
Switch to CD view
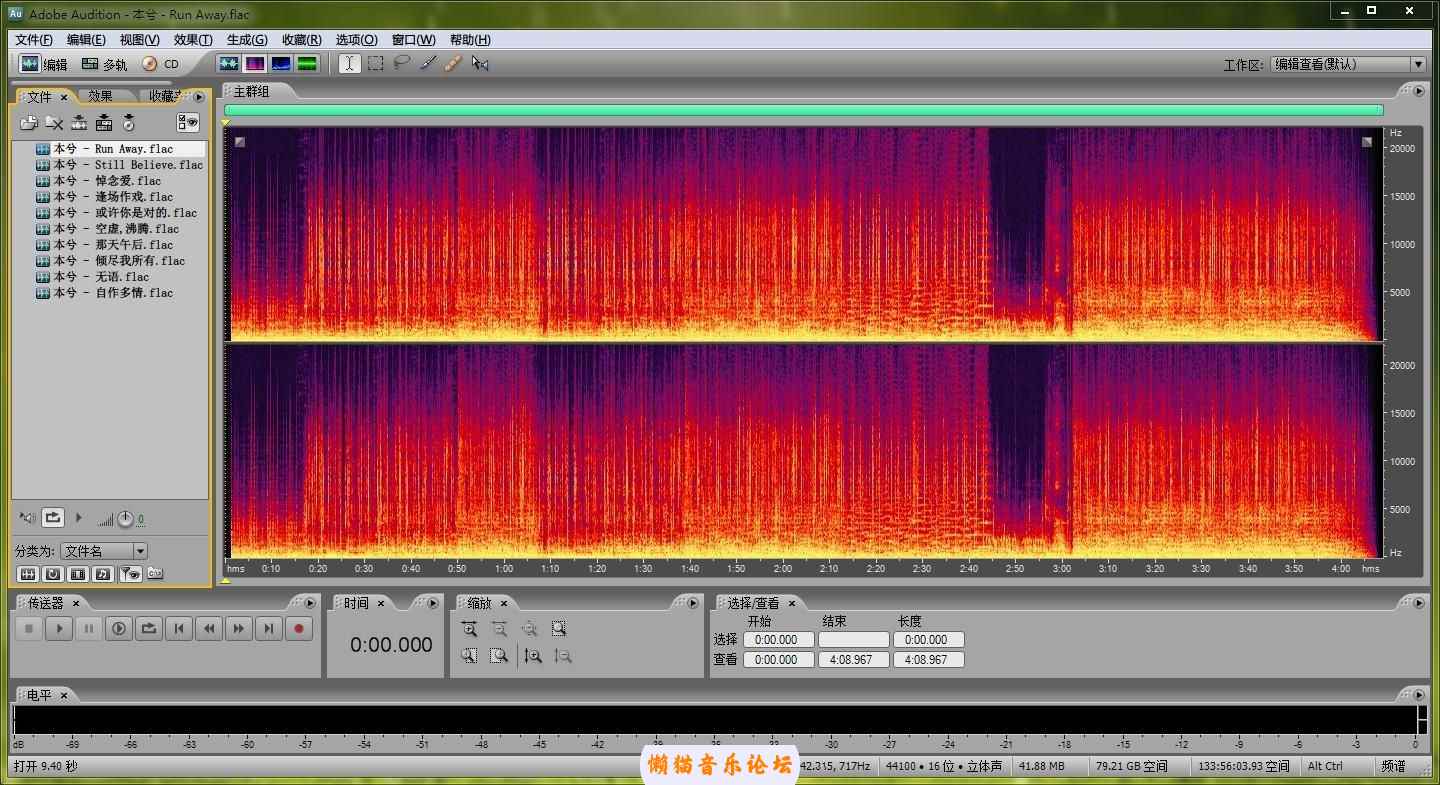(160, 64)
